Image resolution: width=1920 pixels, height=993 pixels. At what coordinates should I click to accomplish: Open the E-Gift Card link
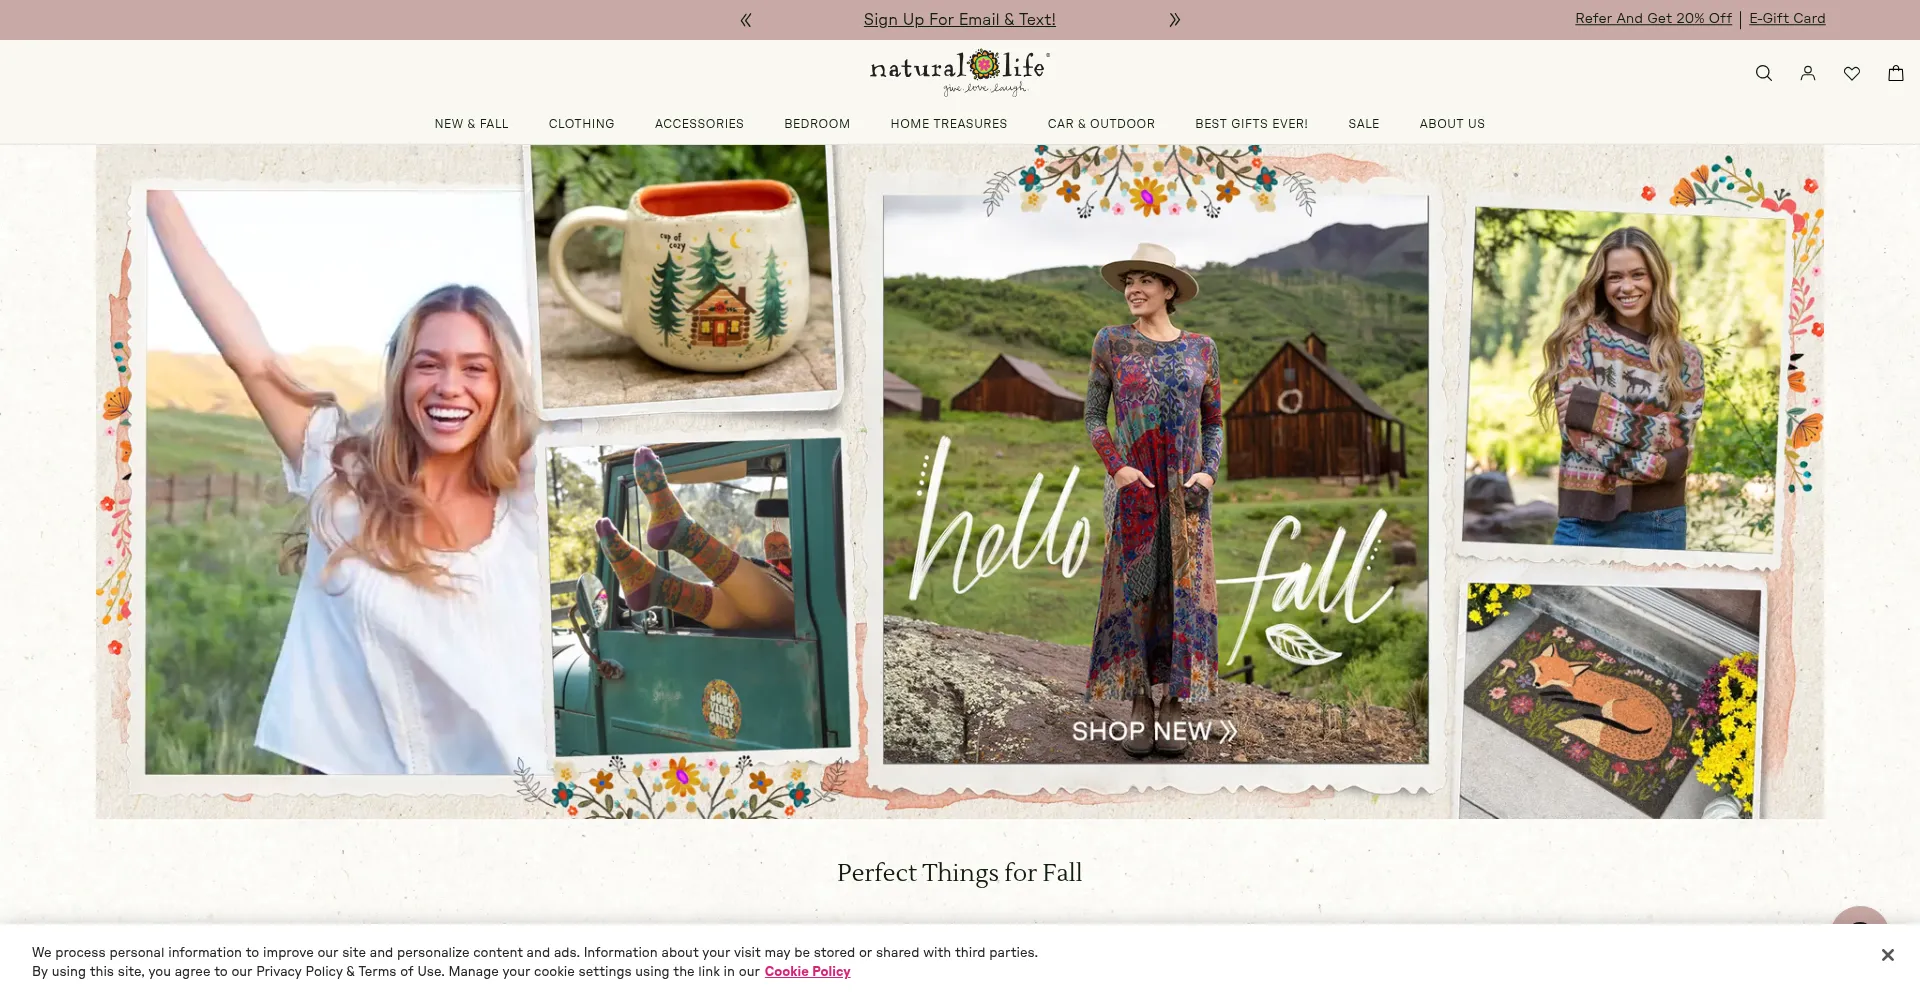pos(1787,19)
